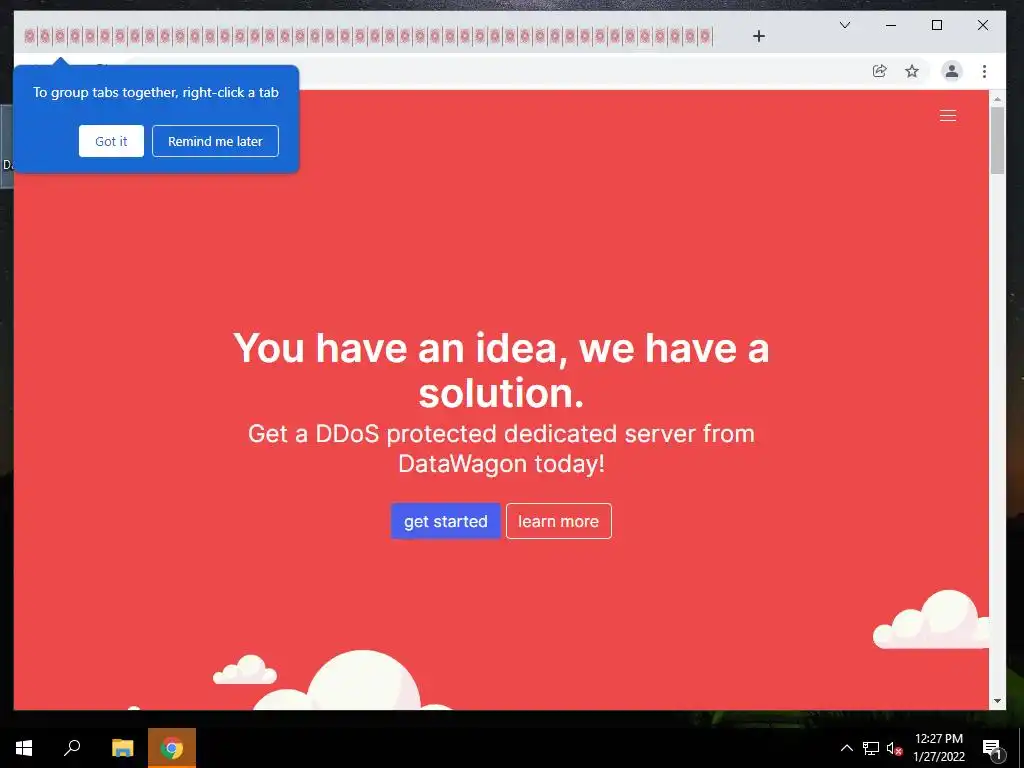Click the get started button
This screenshot has width=1024, height=768.
click(445, 521)
